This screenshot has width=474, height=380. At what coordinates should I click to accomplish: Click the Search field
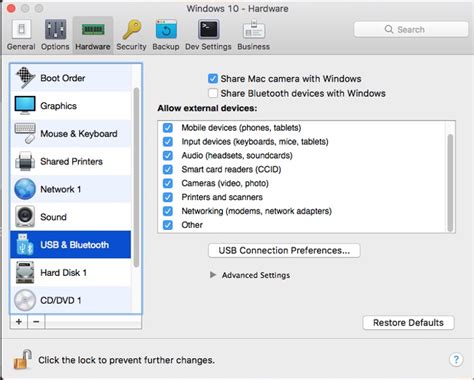[411, 29]
